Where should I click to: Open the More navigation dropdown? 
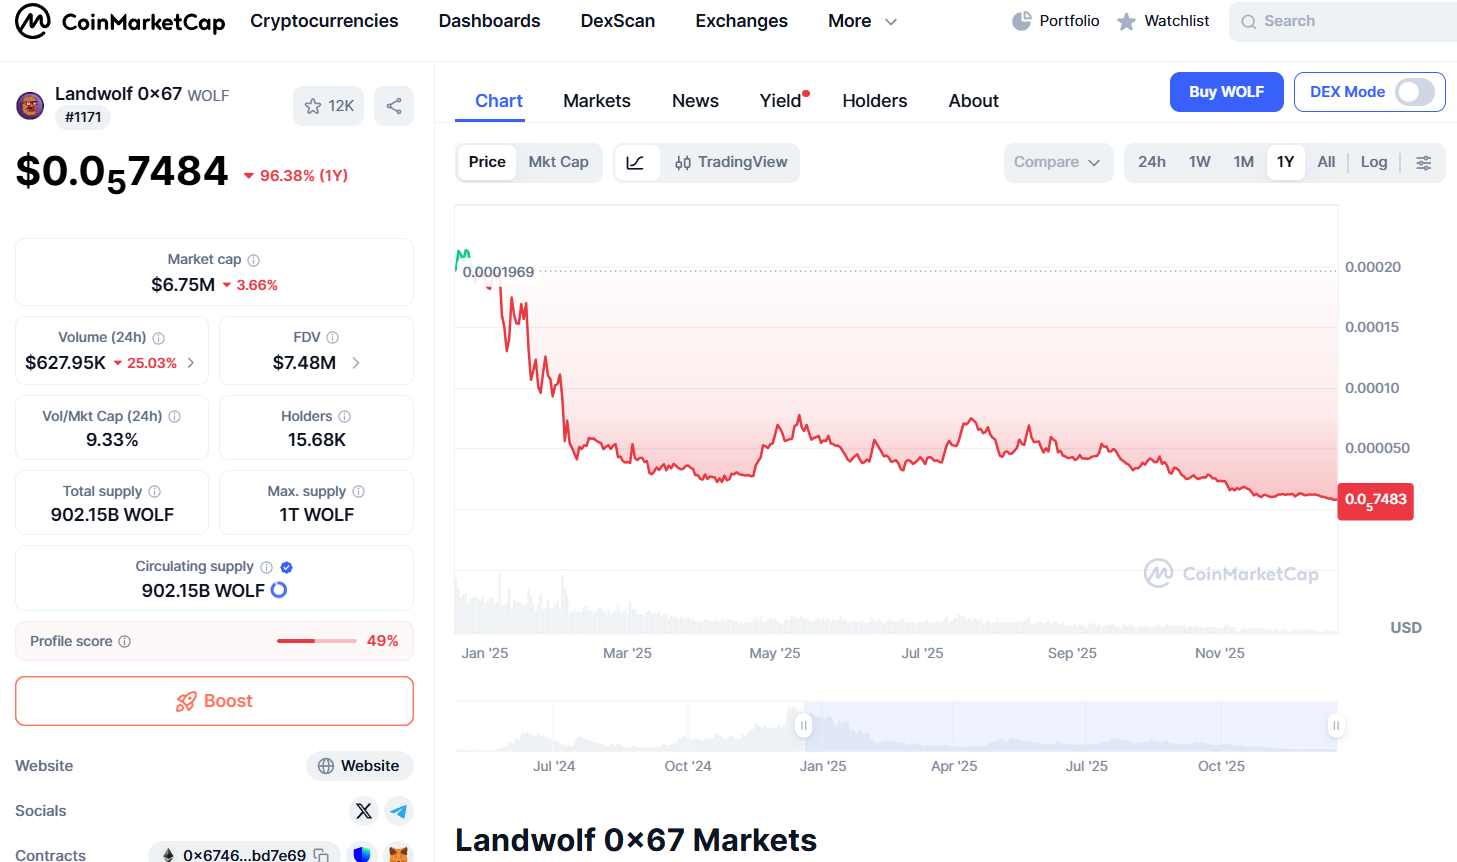pos(862,21)
